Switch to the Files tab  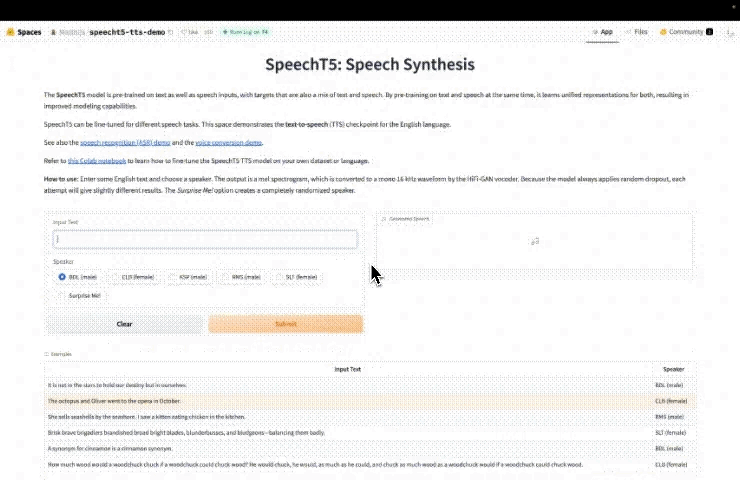[x=636, y=32]
